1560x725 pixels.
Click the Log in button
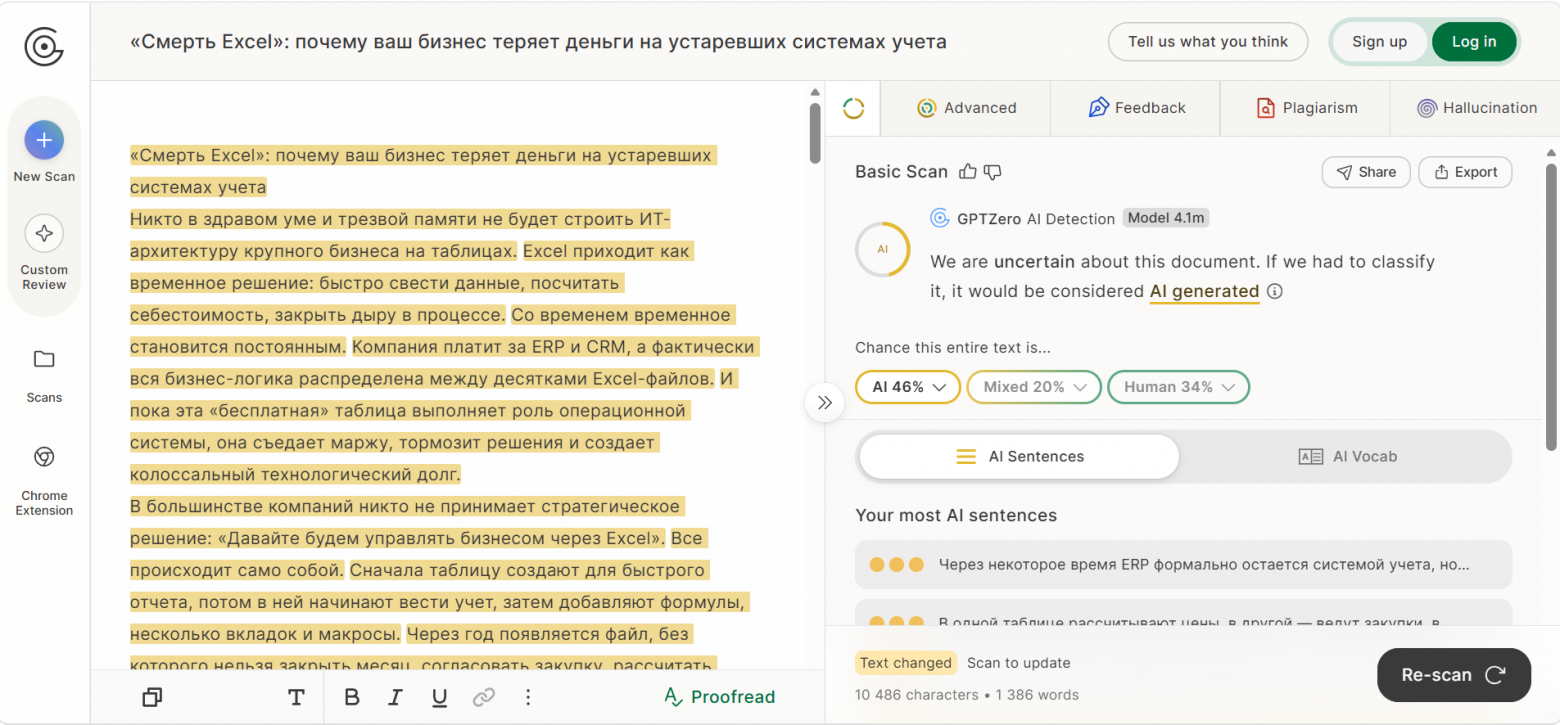(x=1474, y=42)
